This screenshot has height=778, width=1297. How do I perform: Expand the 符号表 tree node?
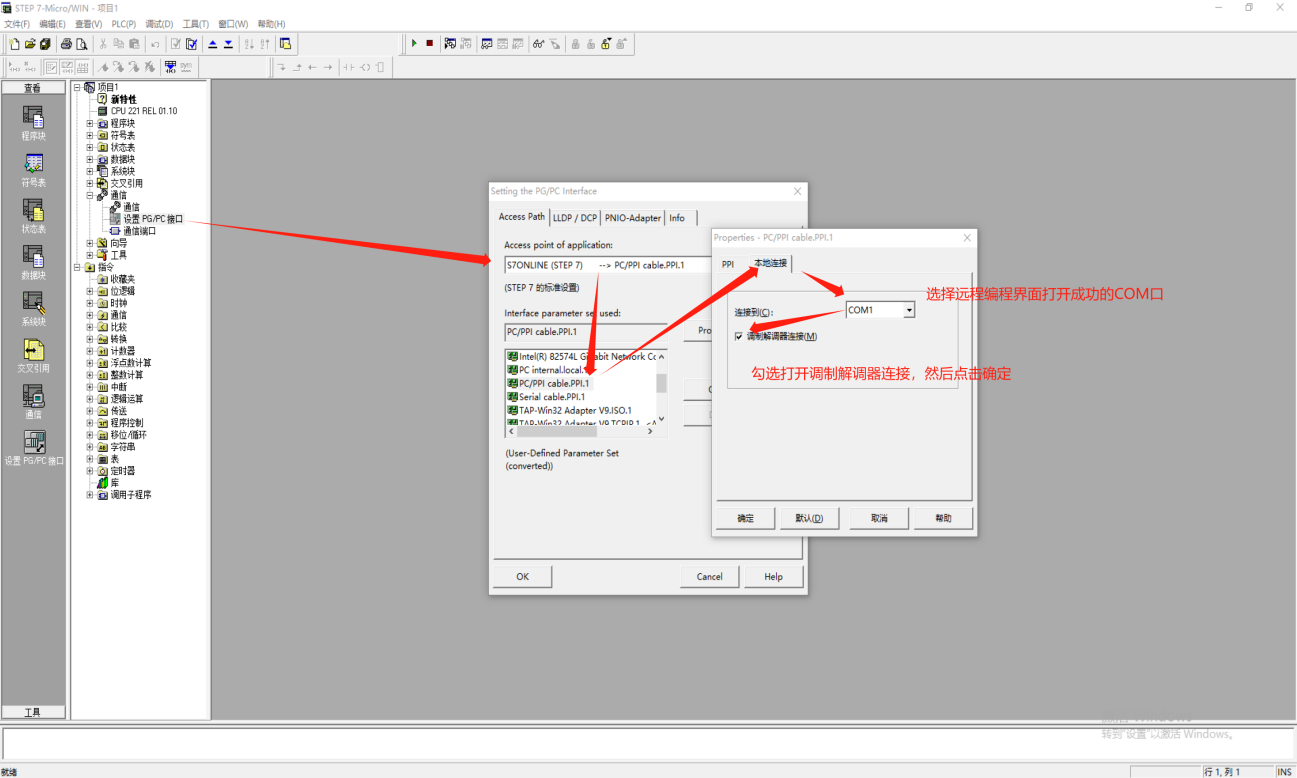click(x=90, y=135)
